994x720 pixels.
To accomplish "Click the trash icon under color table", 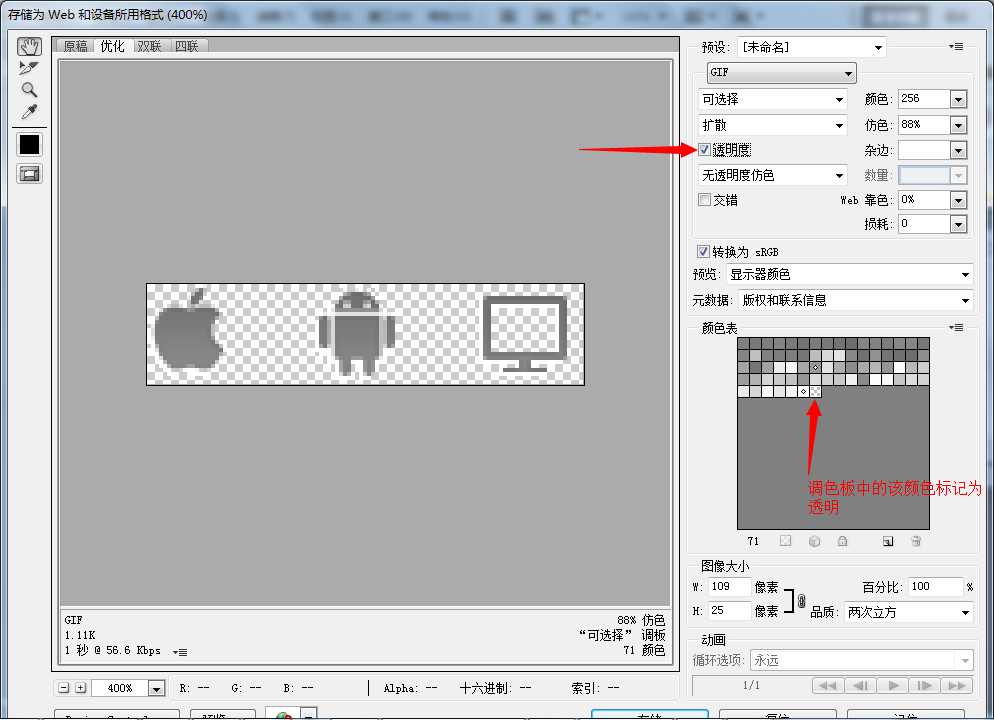I will [916, 541].
